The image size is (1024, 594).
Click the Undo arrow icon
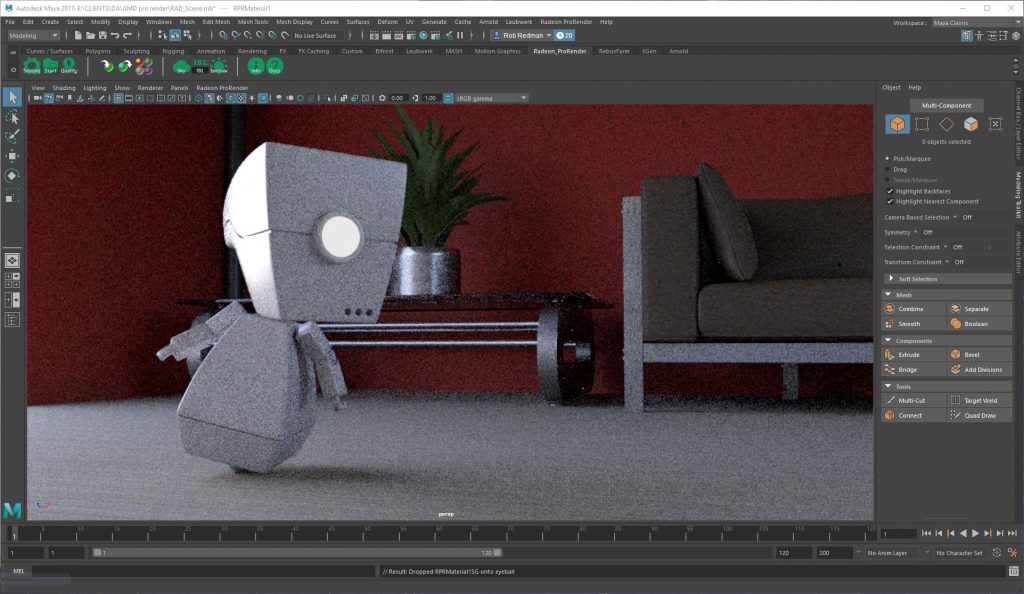[115, 35]
